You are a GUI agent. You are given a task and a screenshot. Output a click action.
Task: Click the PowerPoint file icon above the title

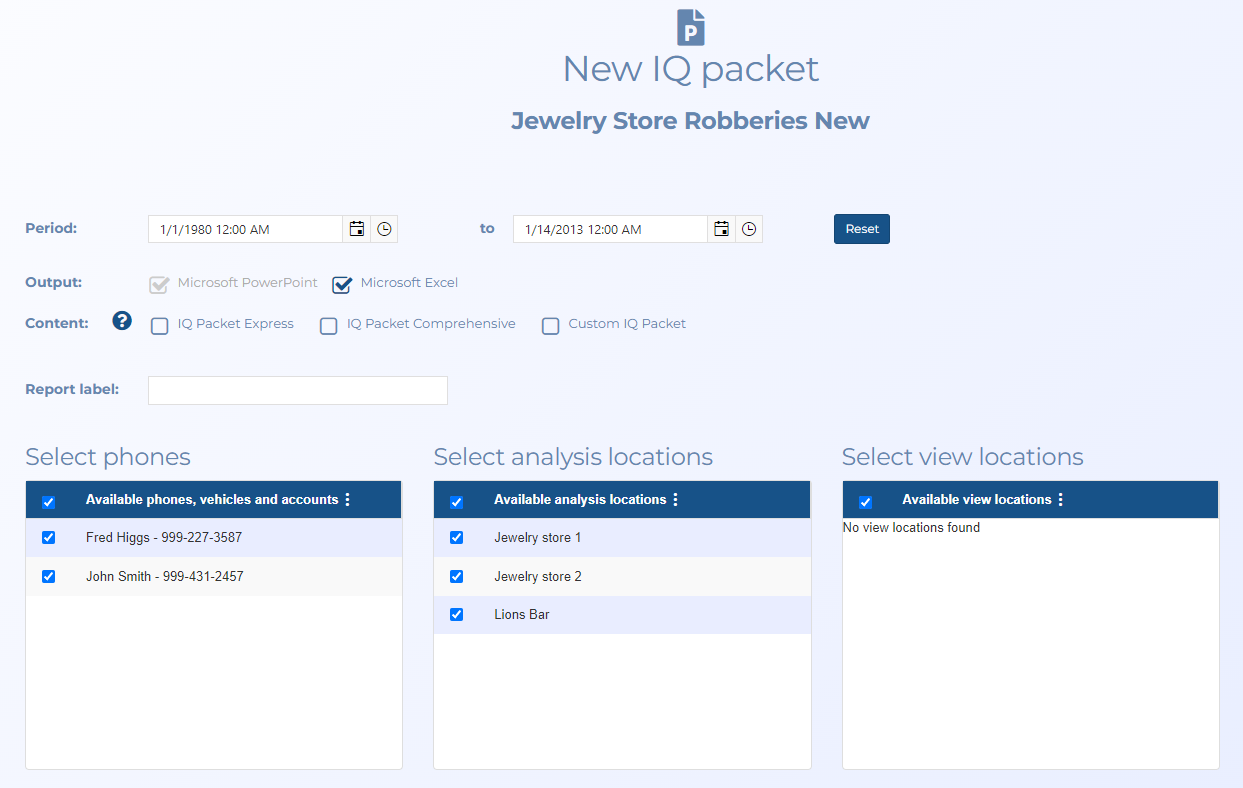(691, 27)
